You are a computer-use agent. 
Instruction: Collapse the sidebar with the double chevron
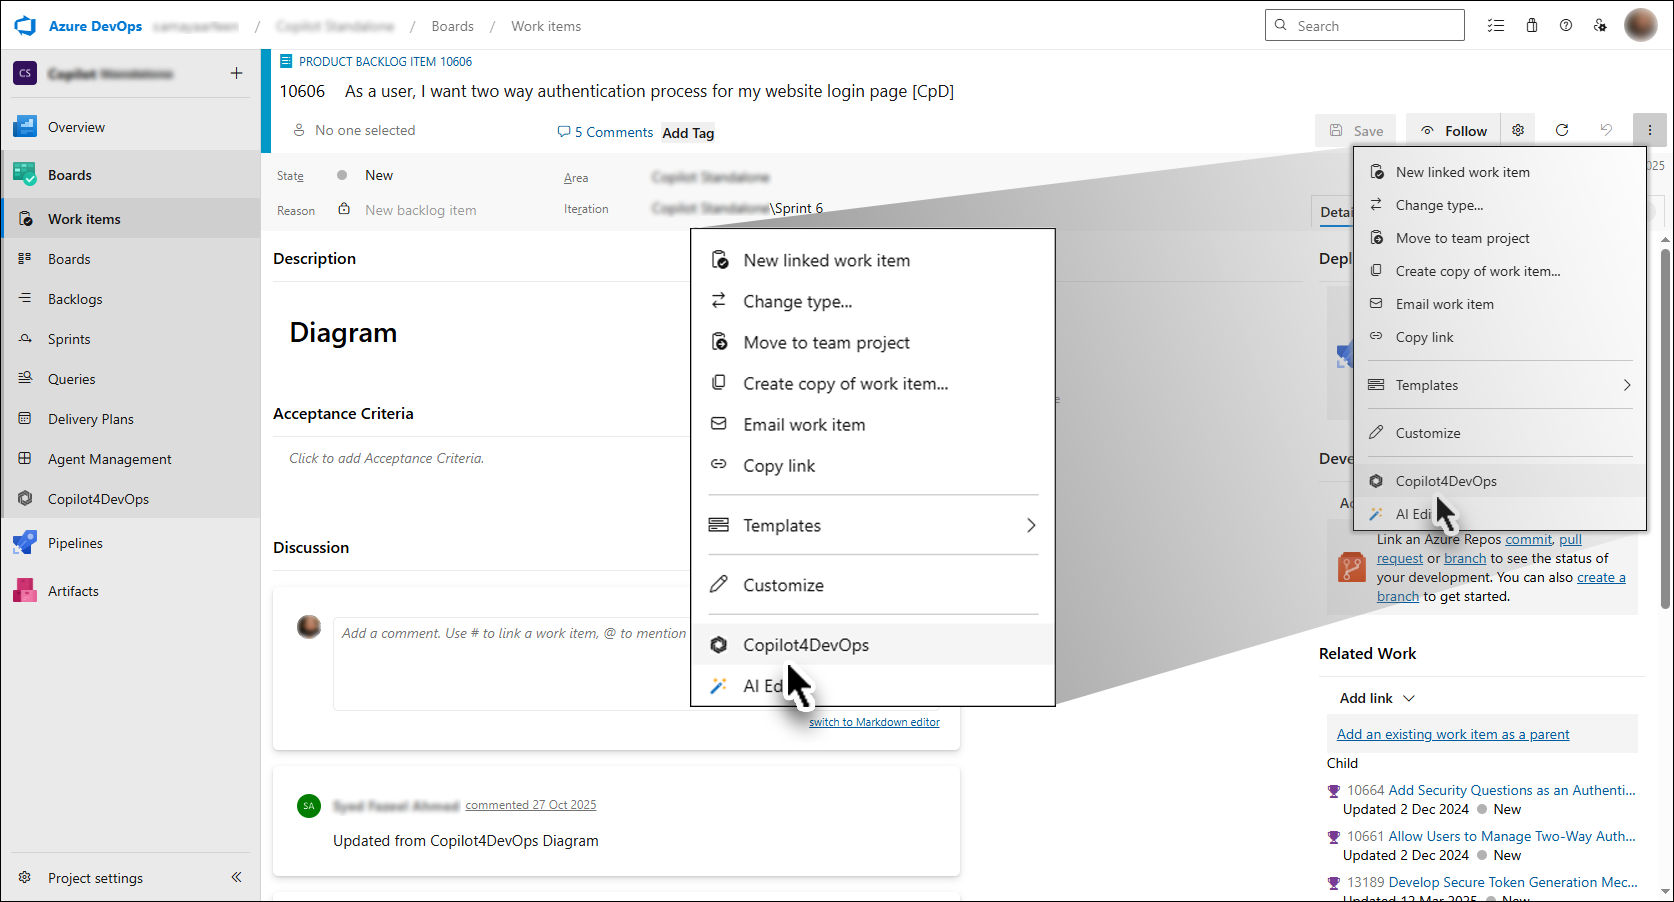pos(236,877)
